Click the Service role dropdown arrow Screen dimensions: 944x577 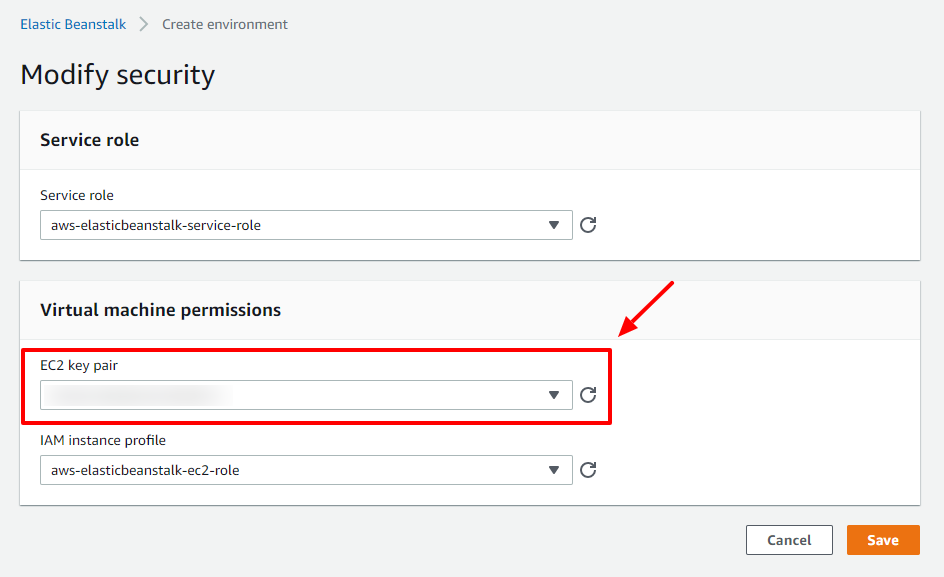coord(554,225)
